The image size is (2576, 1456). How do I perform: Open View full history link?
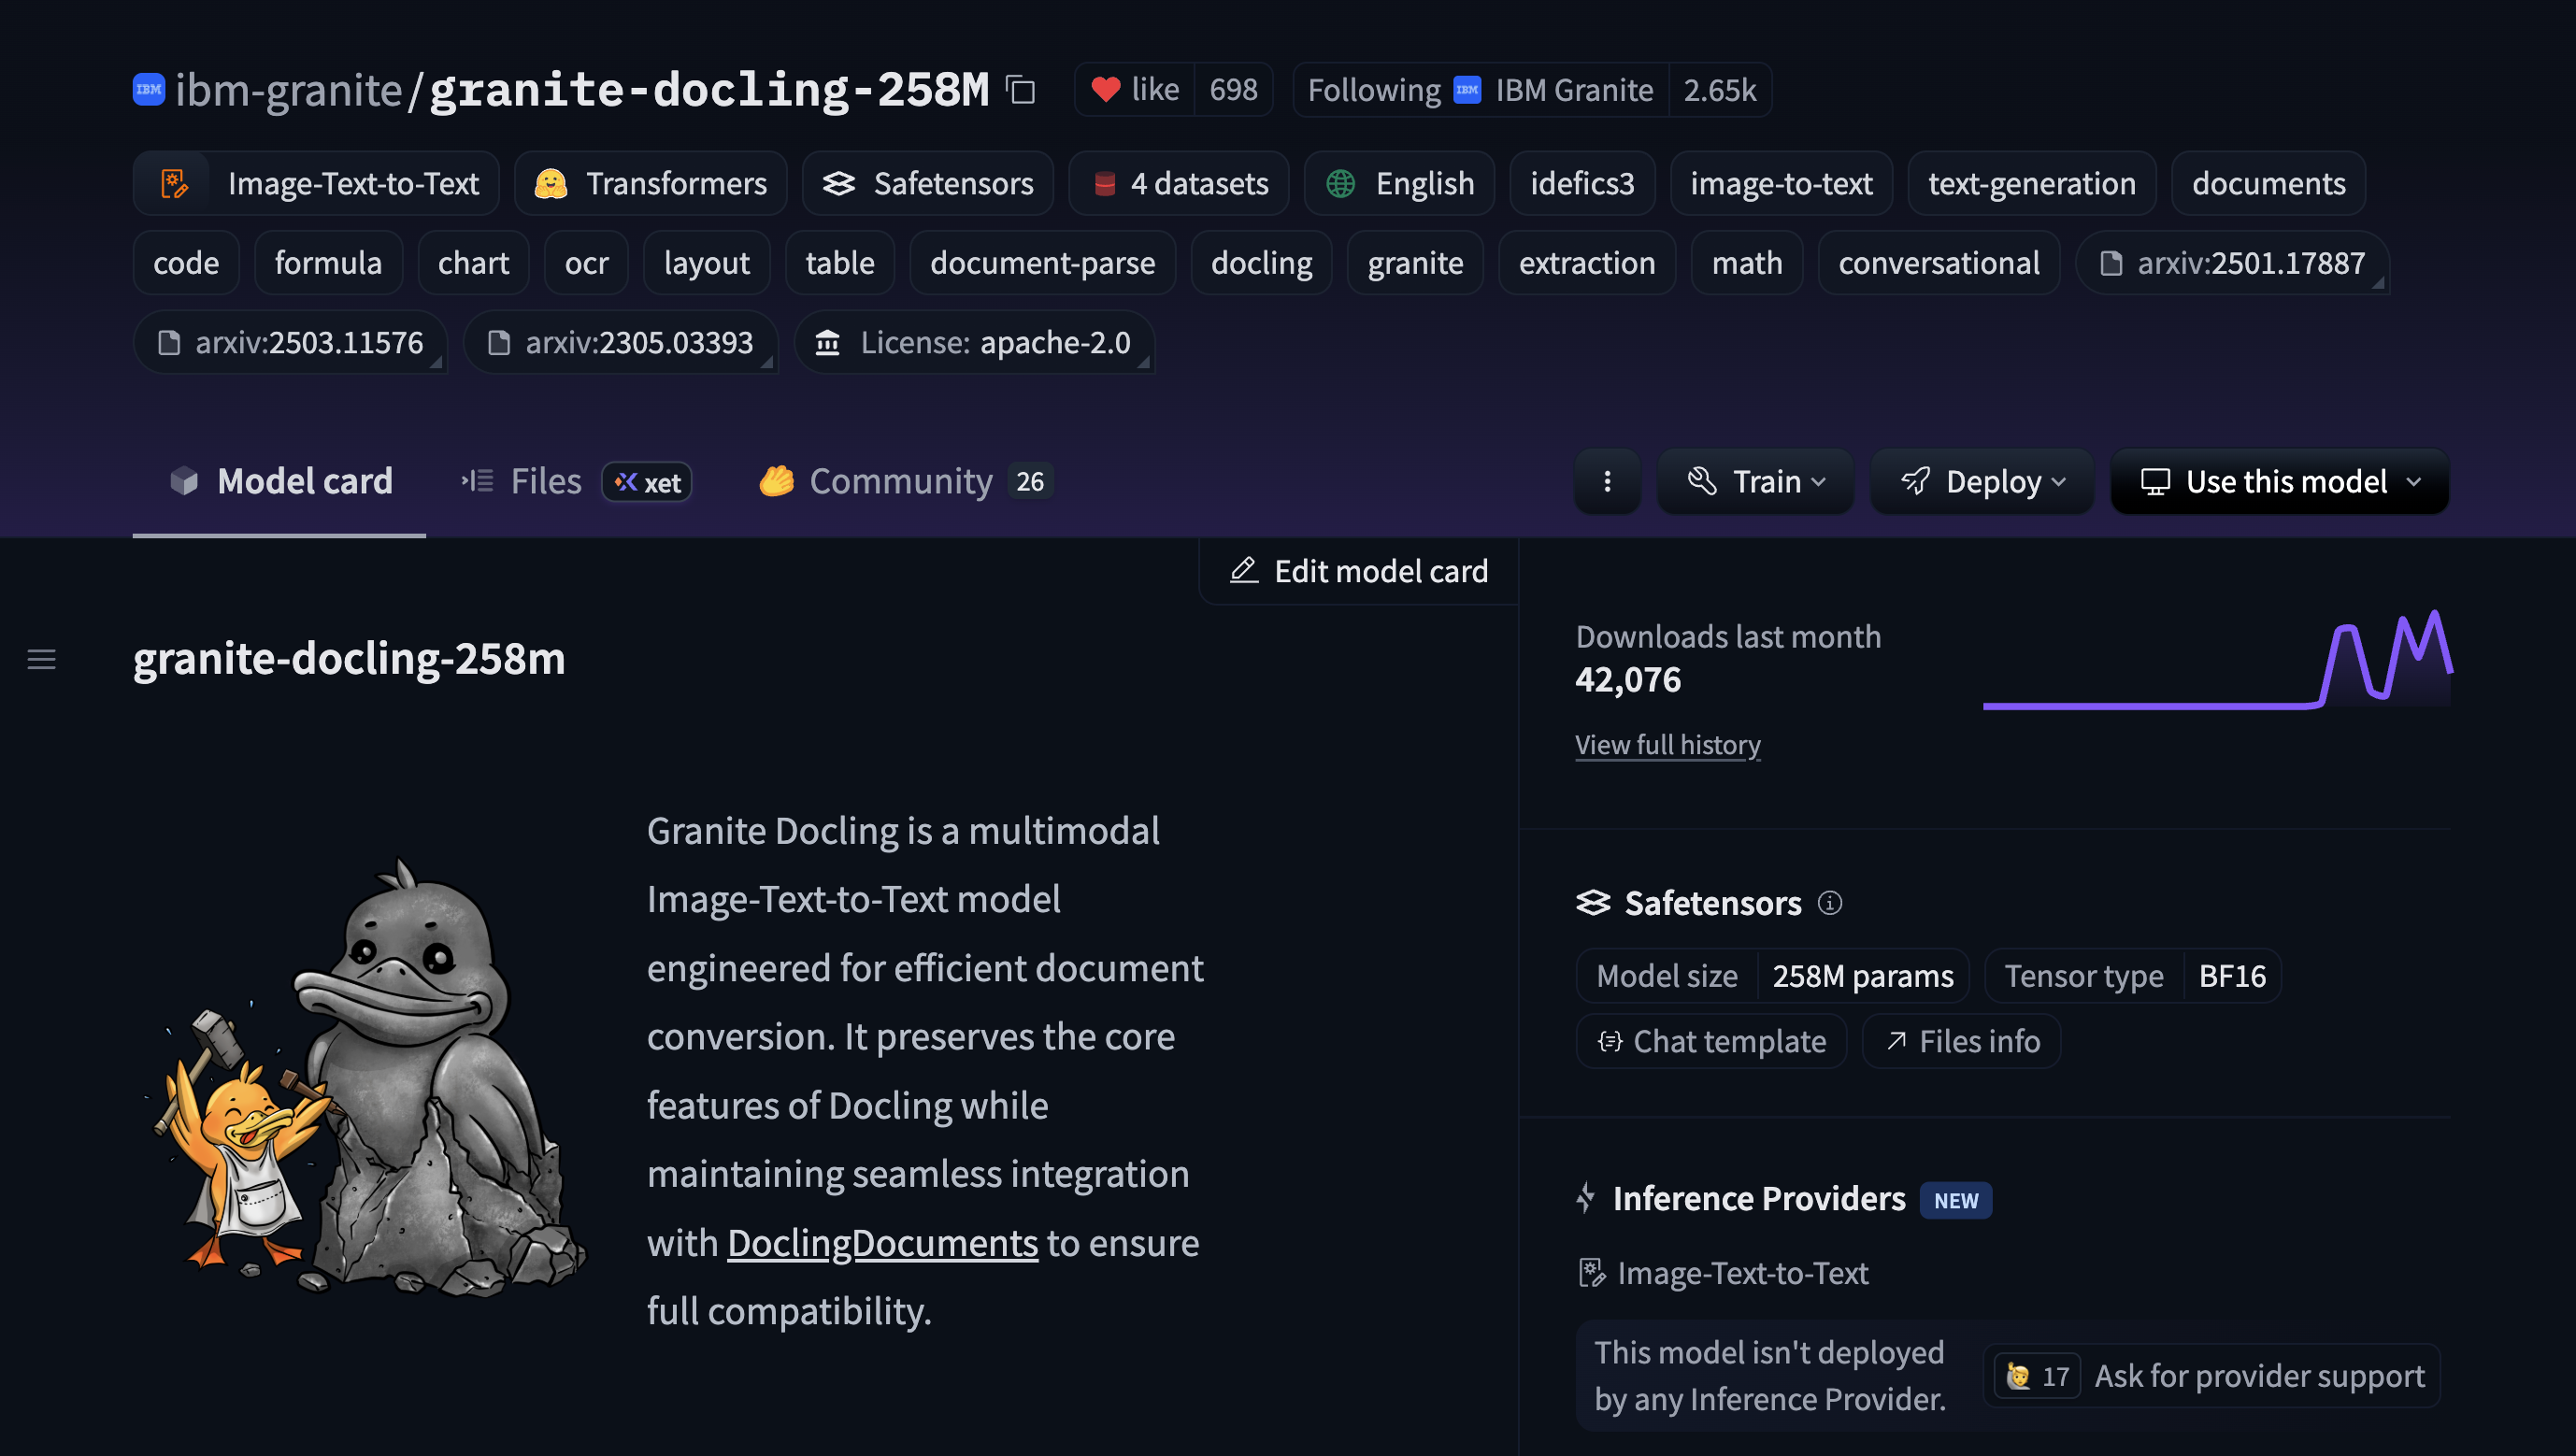tap(1667, 744)
